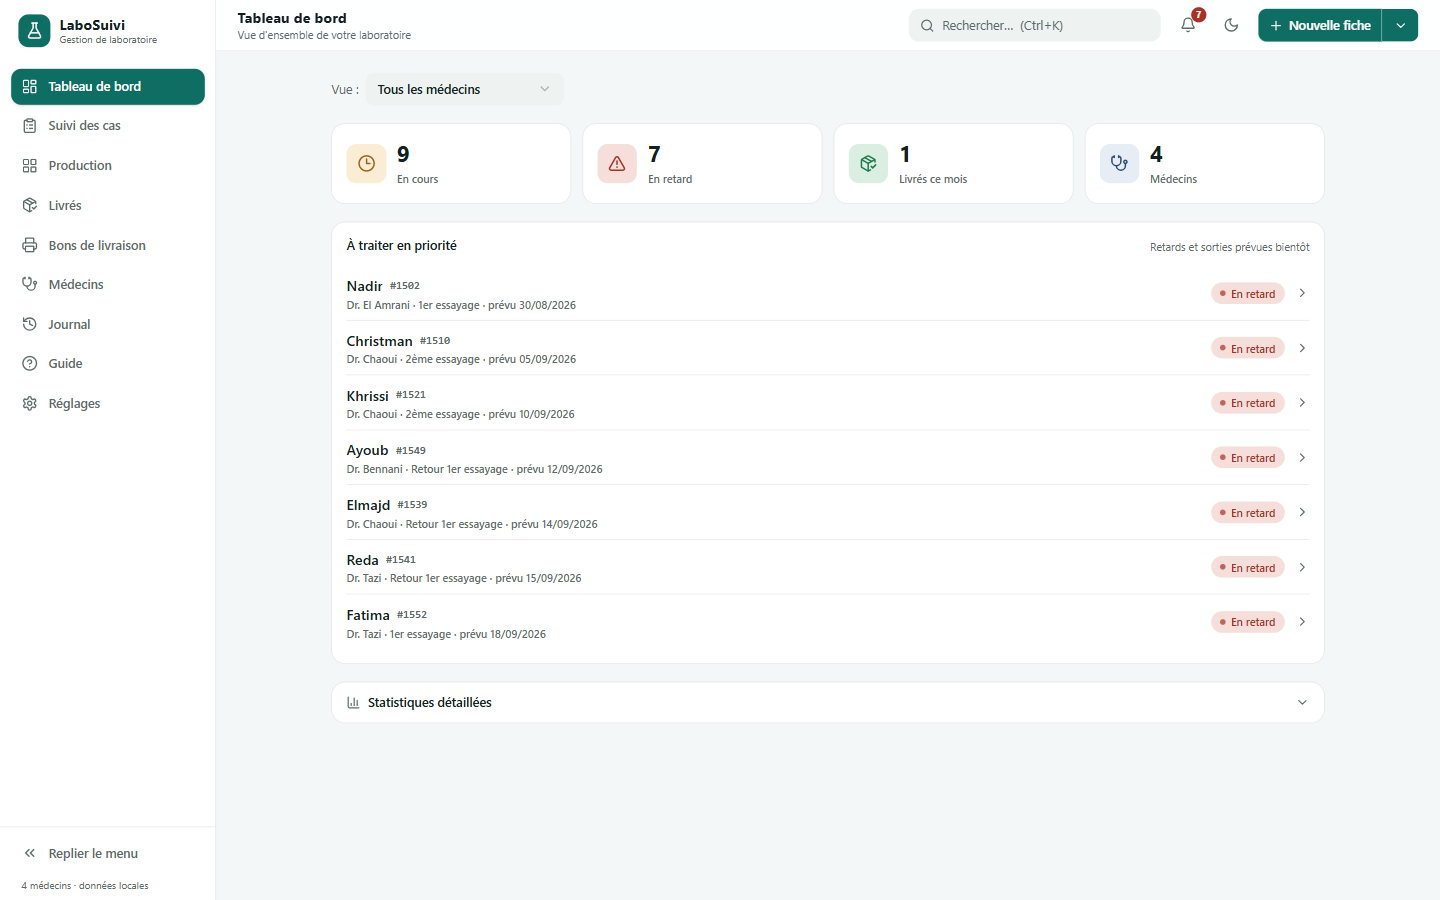This screenshot has width=1440, height=900.
Task: Click the Suivi des cas clipboard icon
Action: [x=30, y=126]
